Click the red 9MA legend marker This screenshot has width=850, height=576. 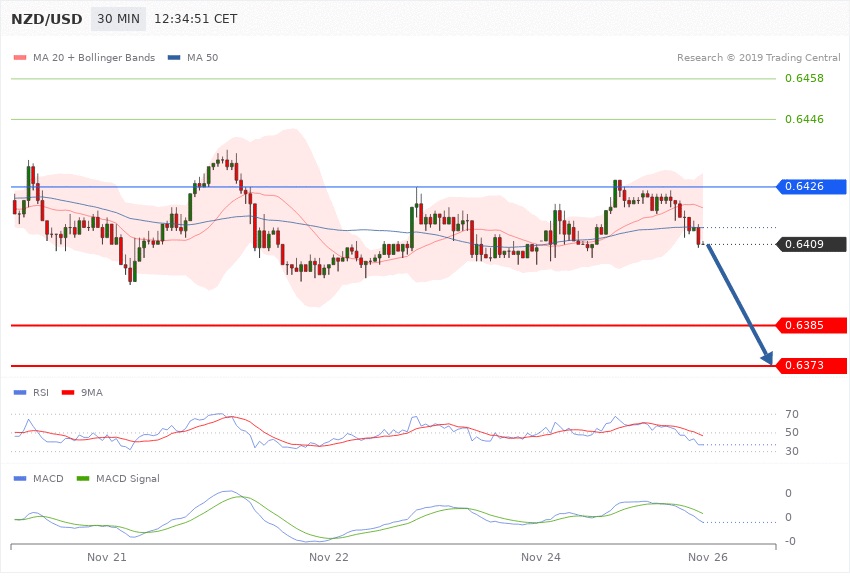[67, 393]
